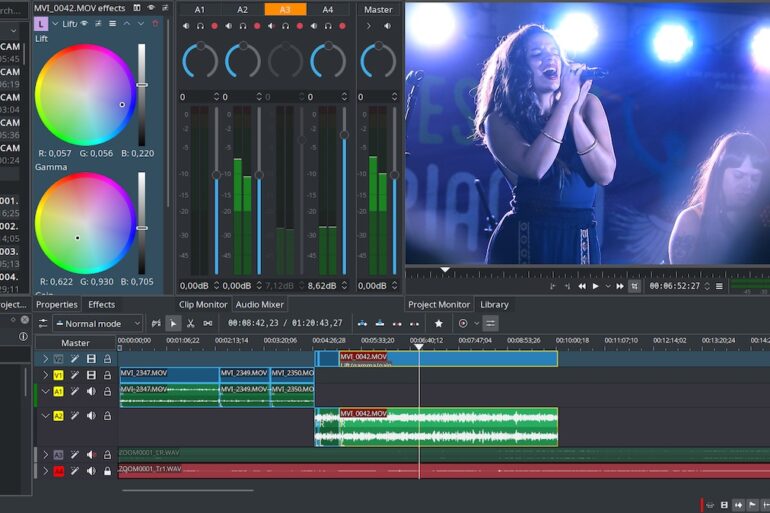Viewport: 770px width, 513px height.
Task: Arm recording on mixer channel A4
Action: click(342, 26)
